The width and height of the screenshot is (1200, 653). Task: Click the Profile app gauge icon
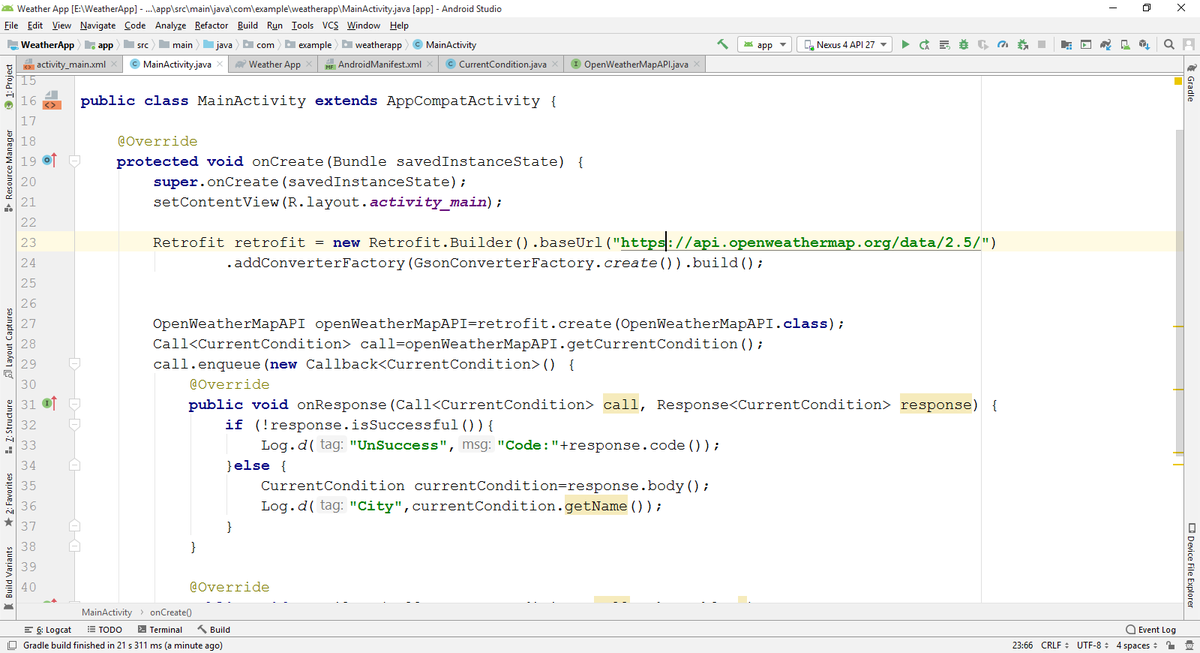coord(1003,45)
